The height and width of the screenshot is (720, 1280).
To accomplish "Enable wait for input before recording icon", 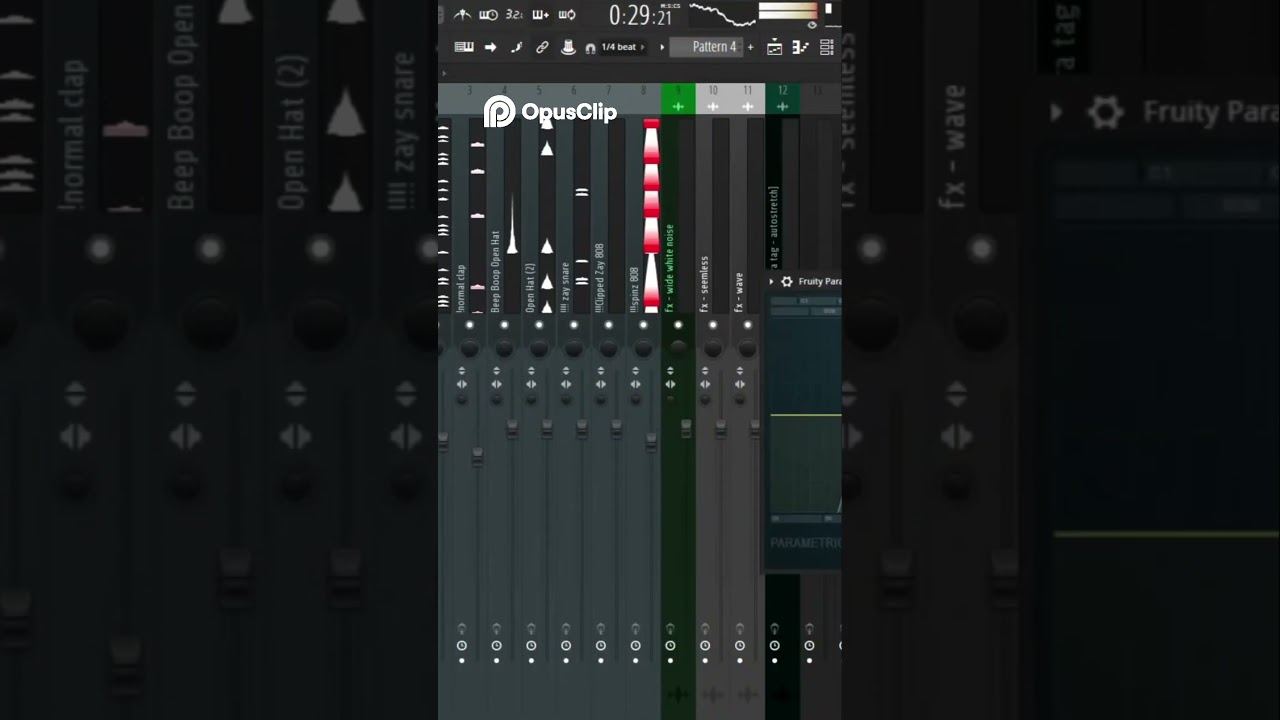I will tap(488, 15).
